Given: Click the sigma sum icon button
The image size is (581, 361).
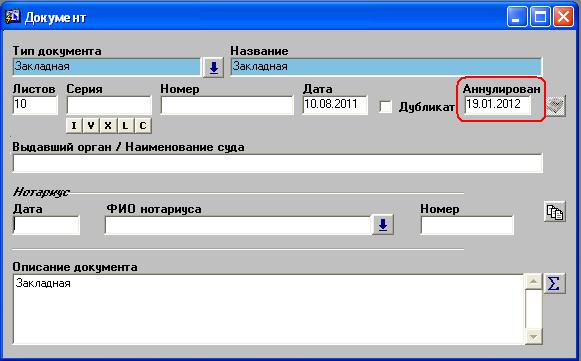Looking at the screenshot, I should click(554, 284).
